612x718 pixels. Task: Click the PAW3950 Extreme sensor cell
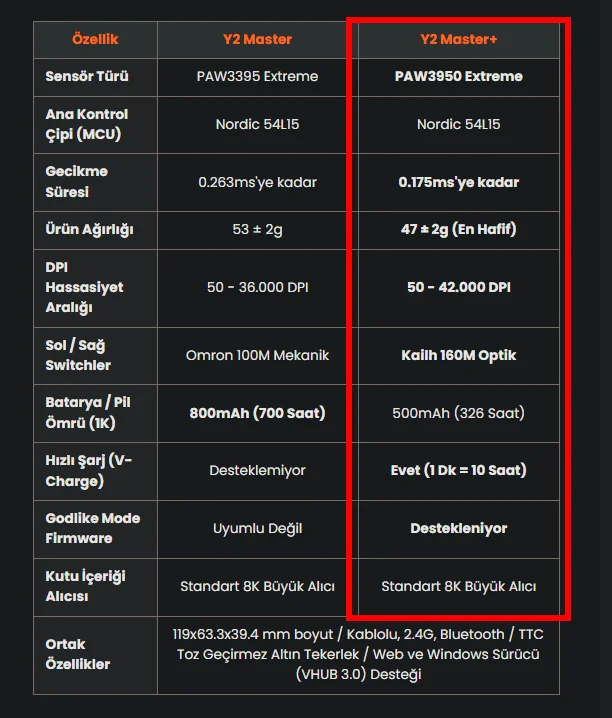[459, 76]
